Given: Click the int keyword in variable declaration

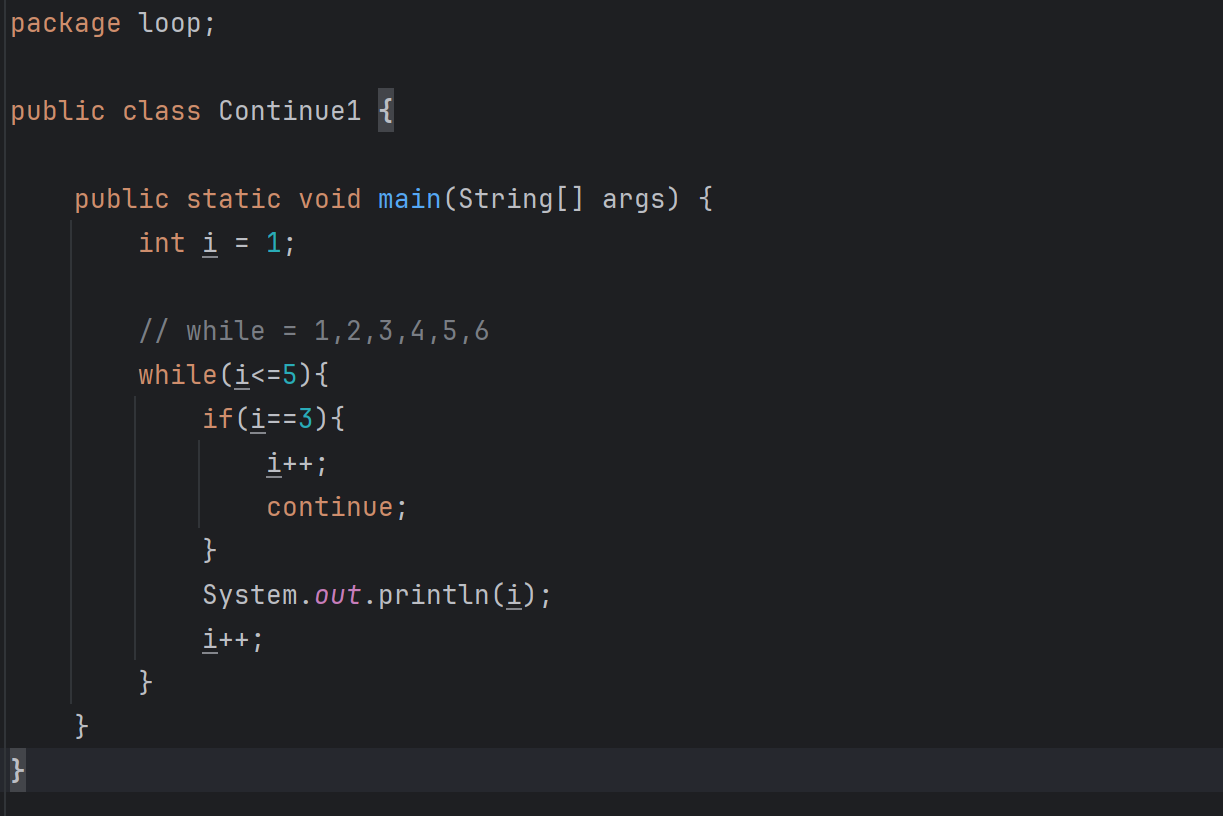Looking at the screenshot, I should pyautogui.click(x=162, y=243).
